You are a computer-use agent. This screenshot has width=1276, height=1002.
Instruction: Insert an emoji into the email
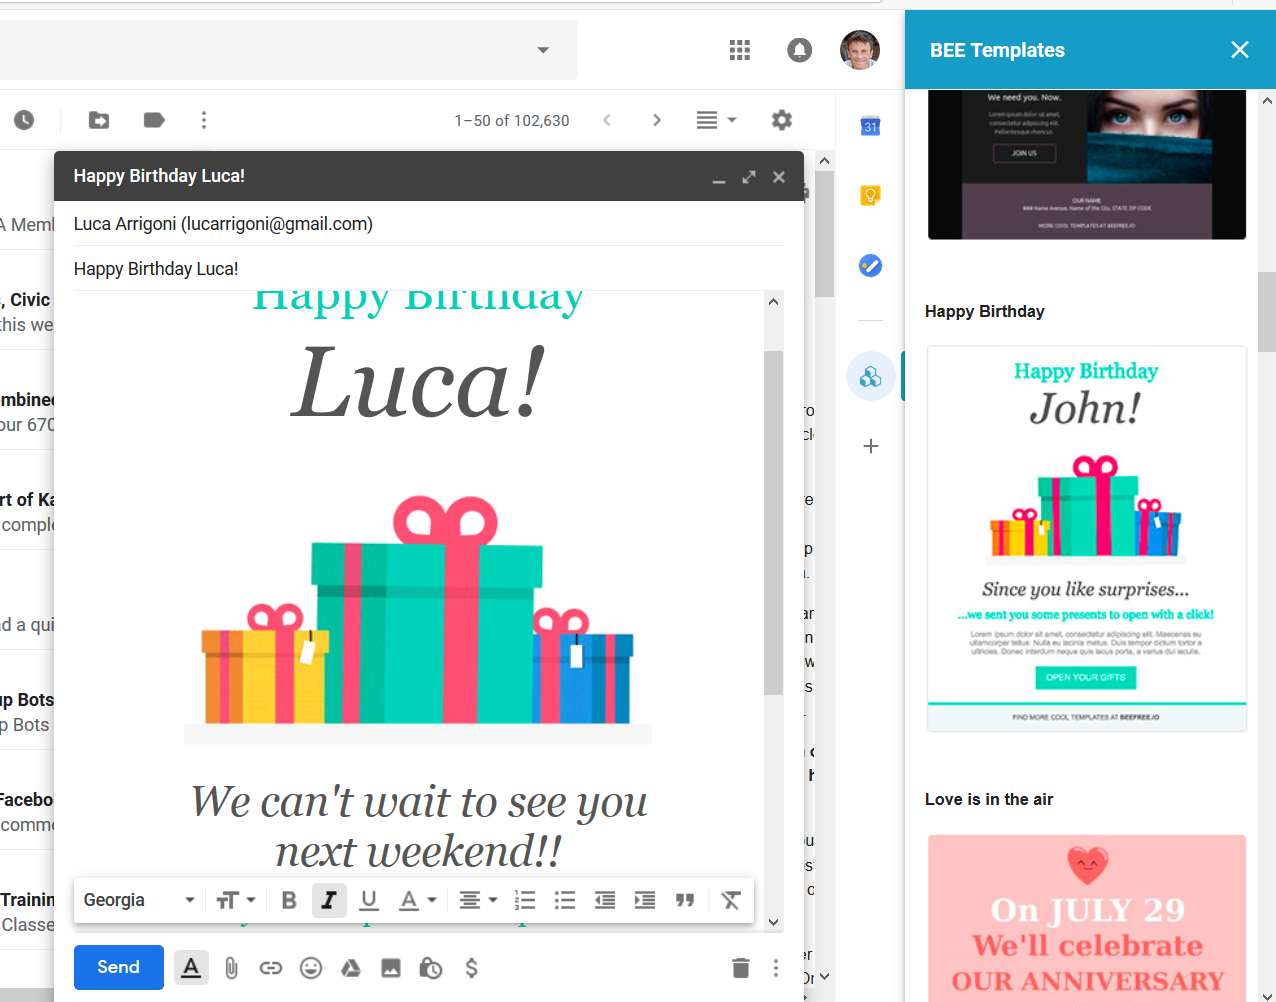tap(311, 968)
